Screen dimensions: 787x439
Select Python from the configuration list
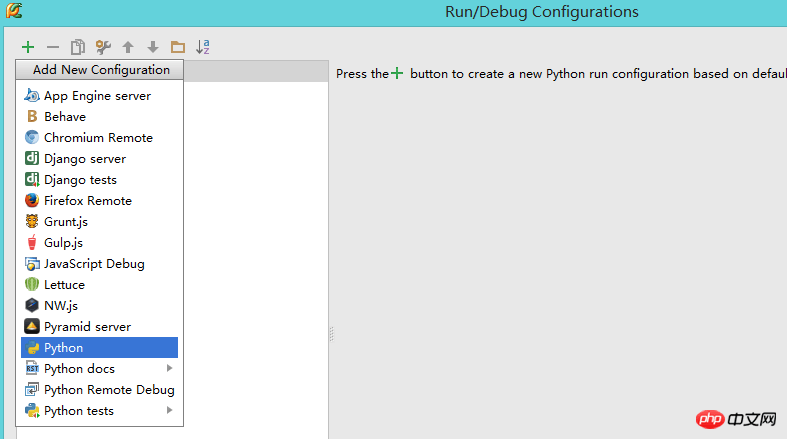[x=99, y=347]
